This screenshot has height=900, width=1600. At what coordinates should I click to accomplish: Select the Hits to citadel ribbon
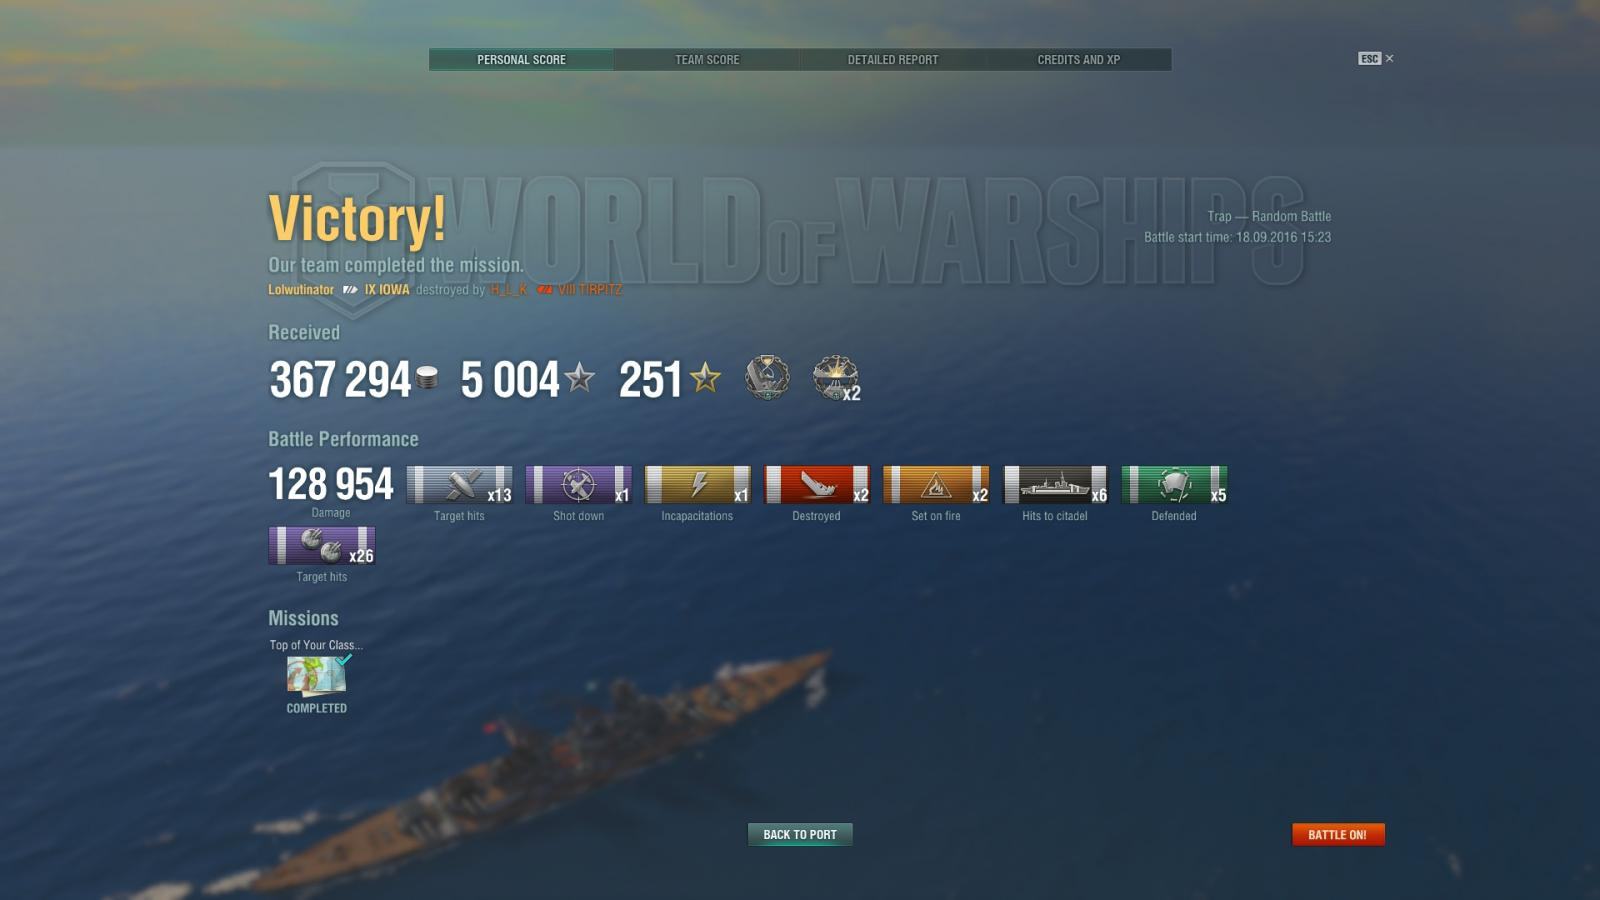coord(1055,485)
